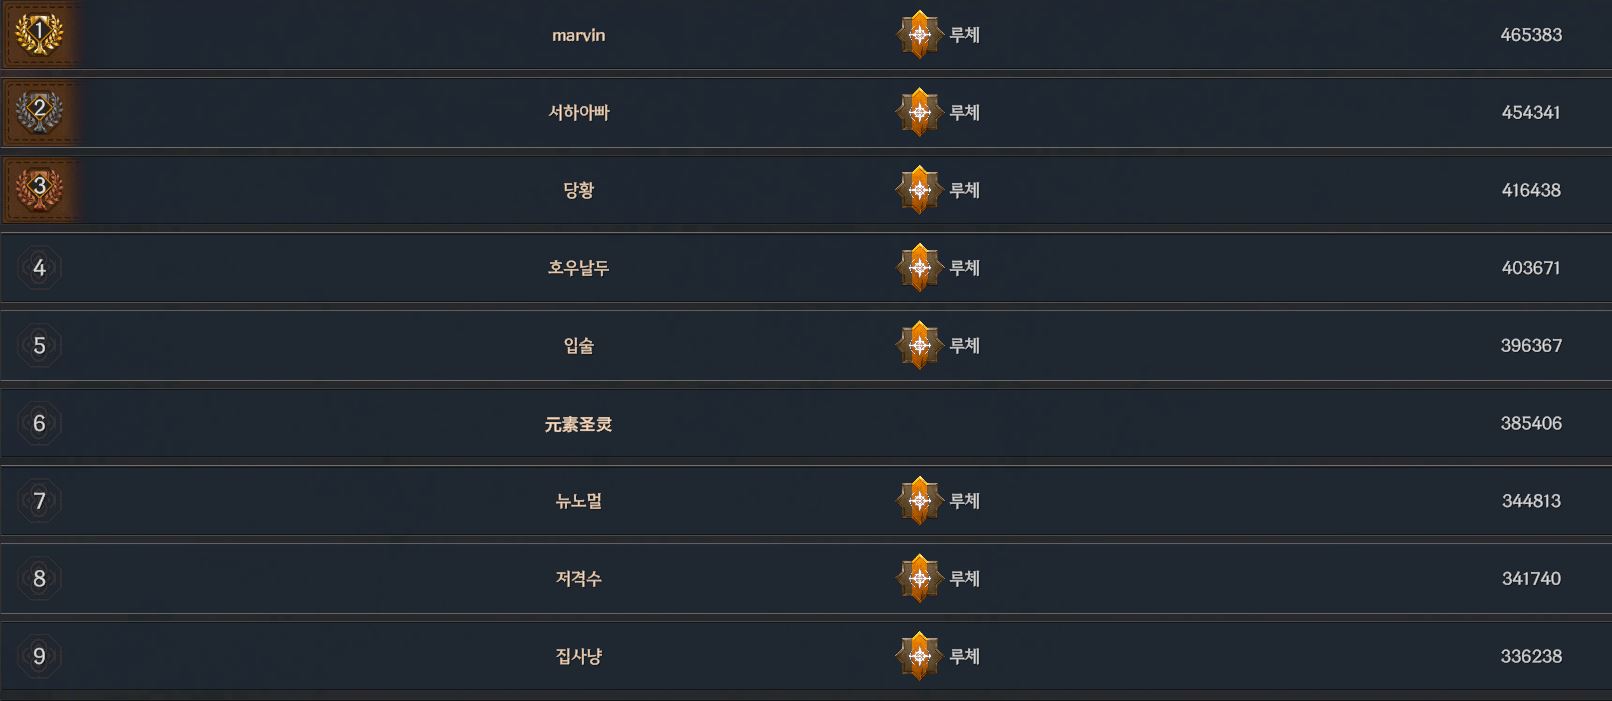Click the class emblem in 입술's row
The width and height of the screenshot is (1612, 701).
click(x=919, y=345)
